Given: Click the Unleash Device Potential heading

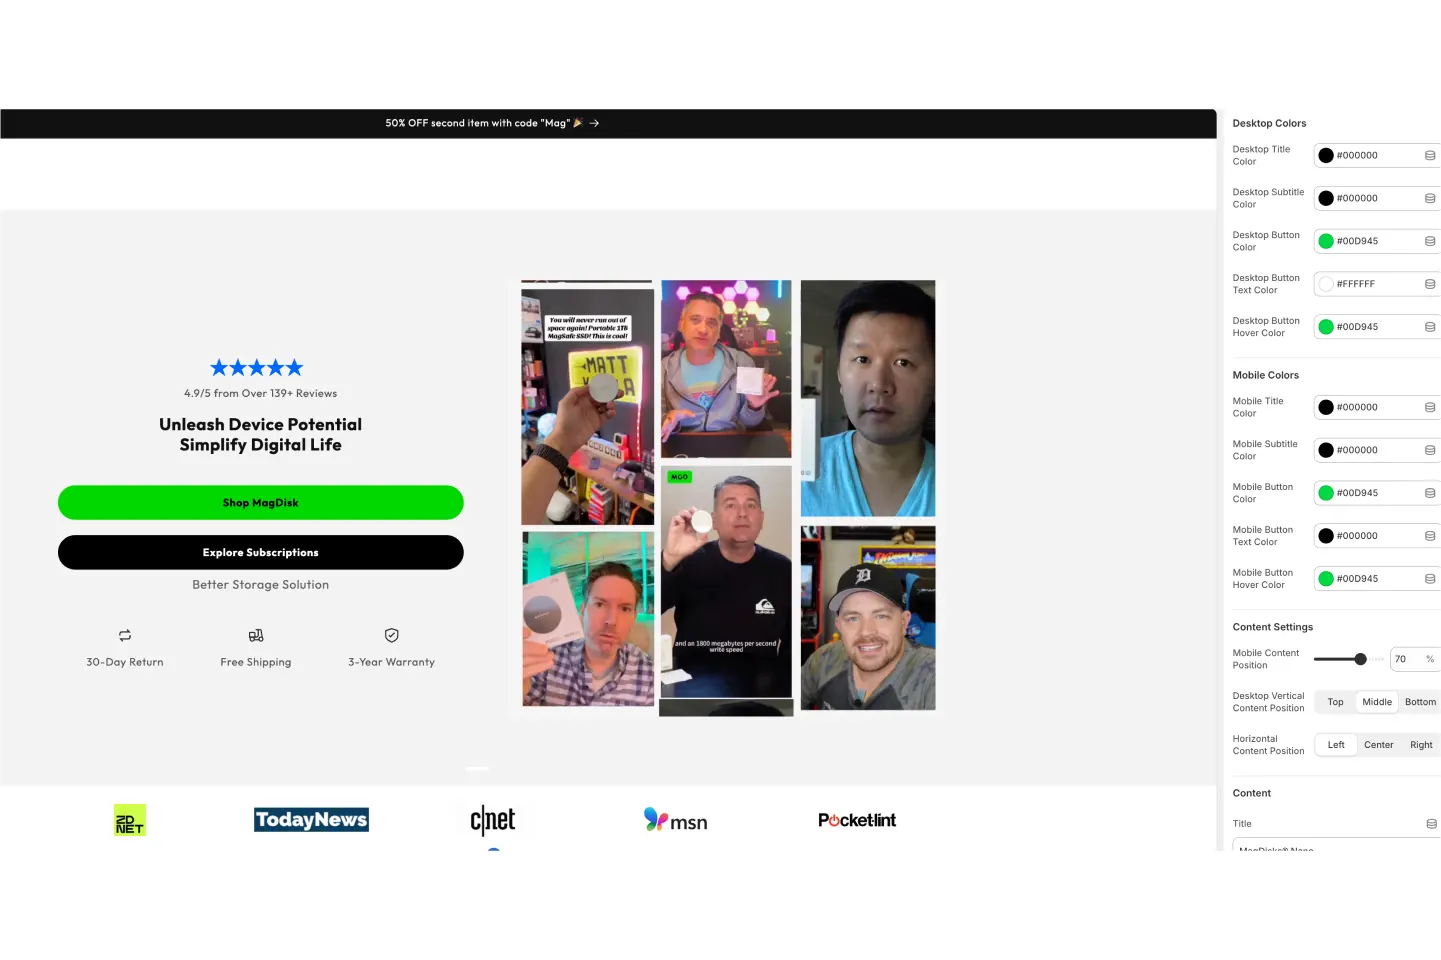Looking at the screenshot, I should pos(260,435).
